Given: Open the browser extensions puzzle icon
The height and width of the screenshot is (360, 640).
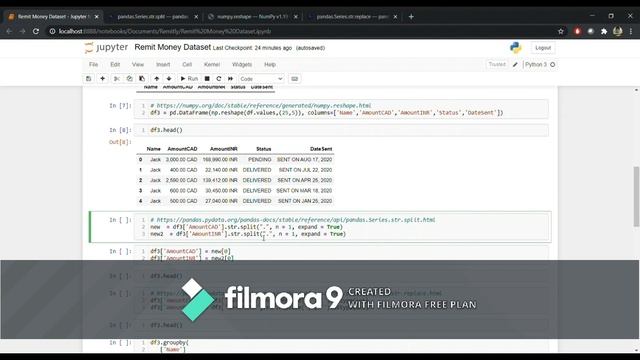Looking at the screenshot, I should [x=604, y=31].
